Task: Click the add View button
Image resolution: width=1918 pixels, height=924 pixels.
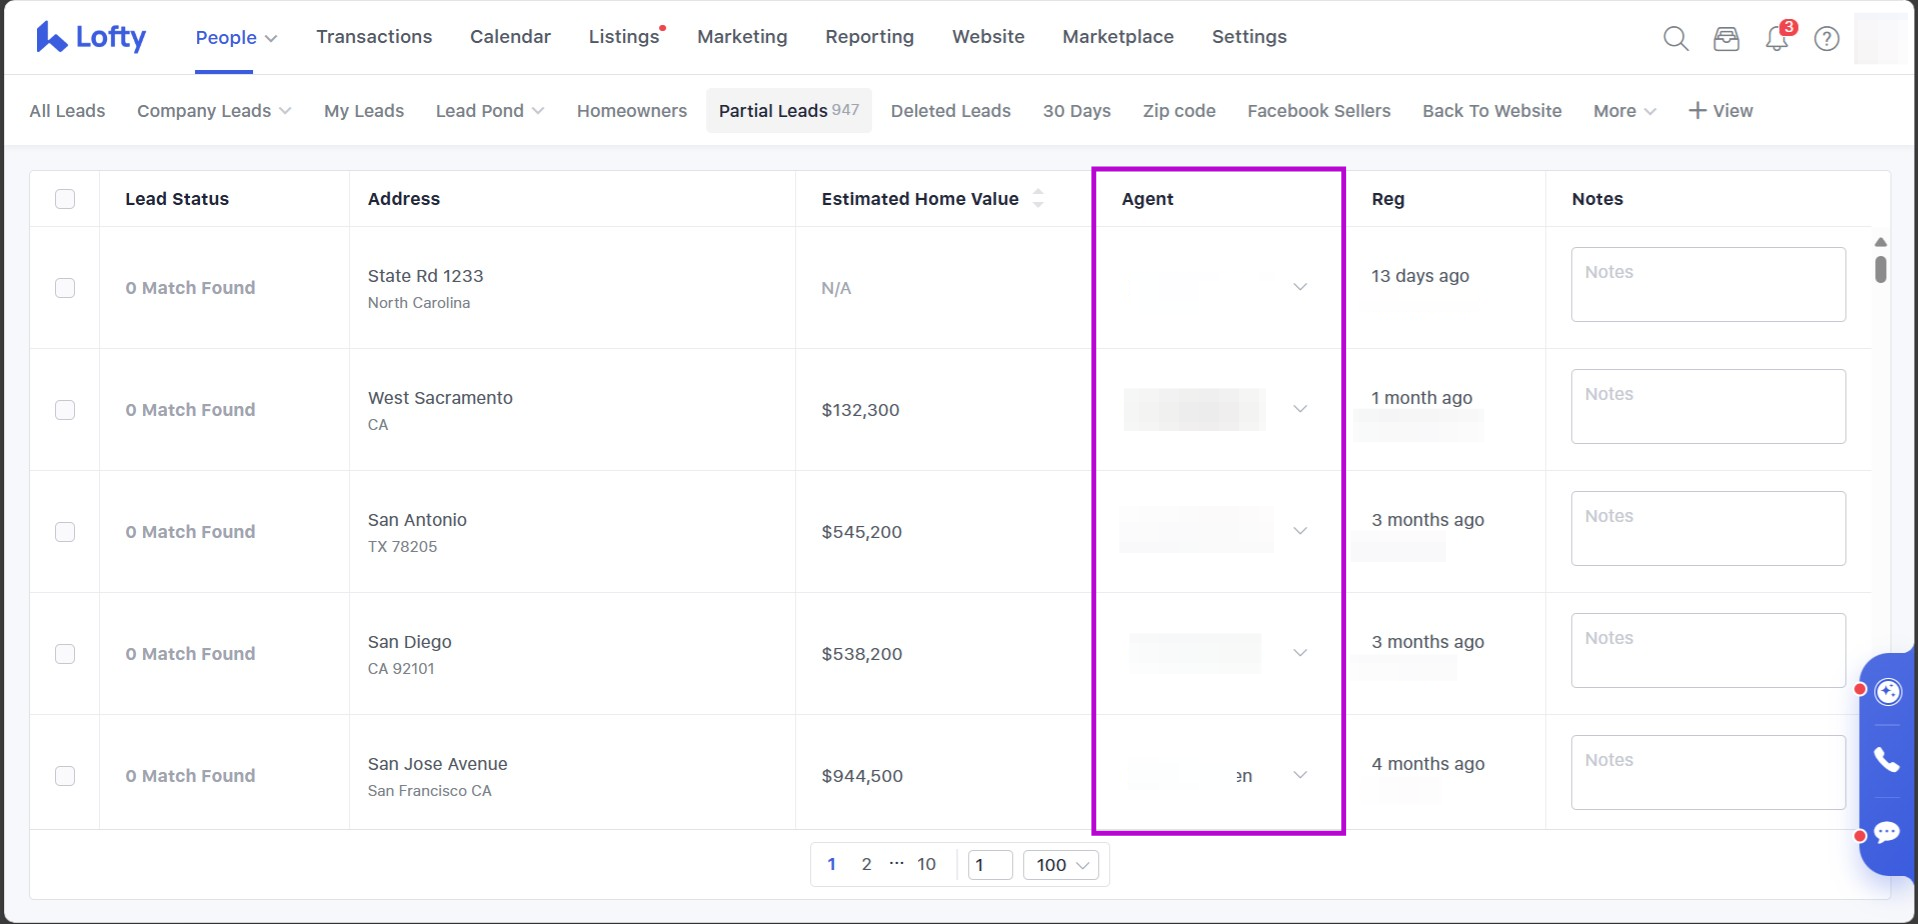Action: coord(1720,111)
